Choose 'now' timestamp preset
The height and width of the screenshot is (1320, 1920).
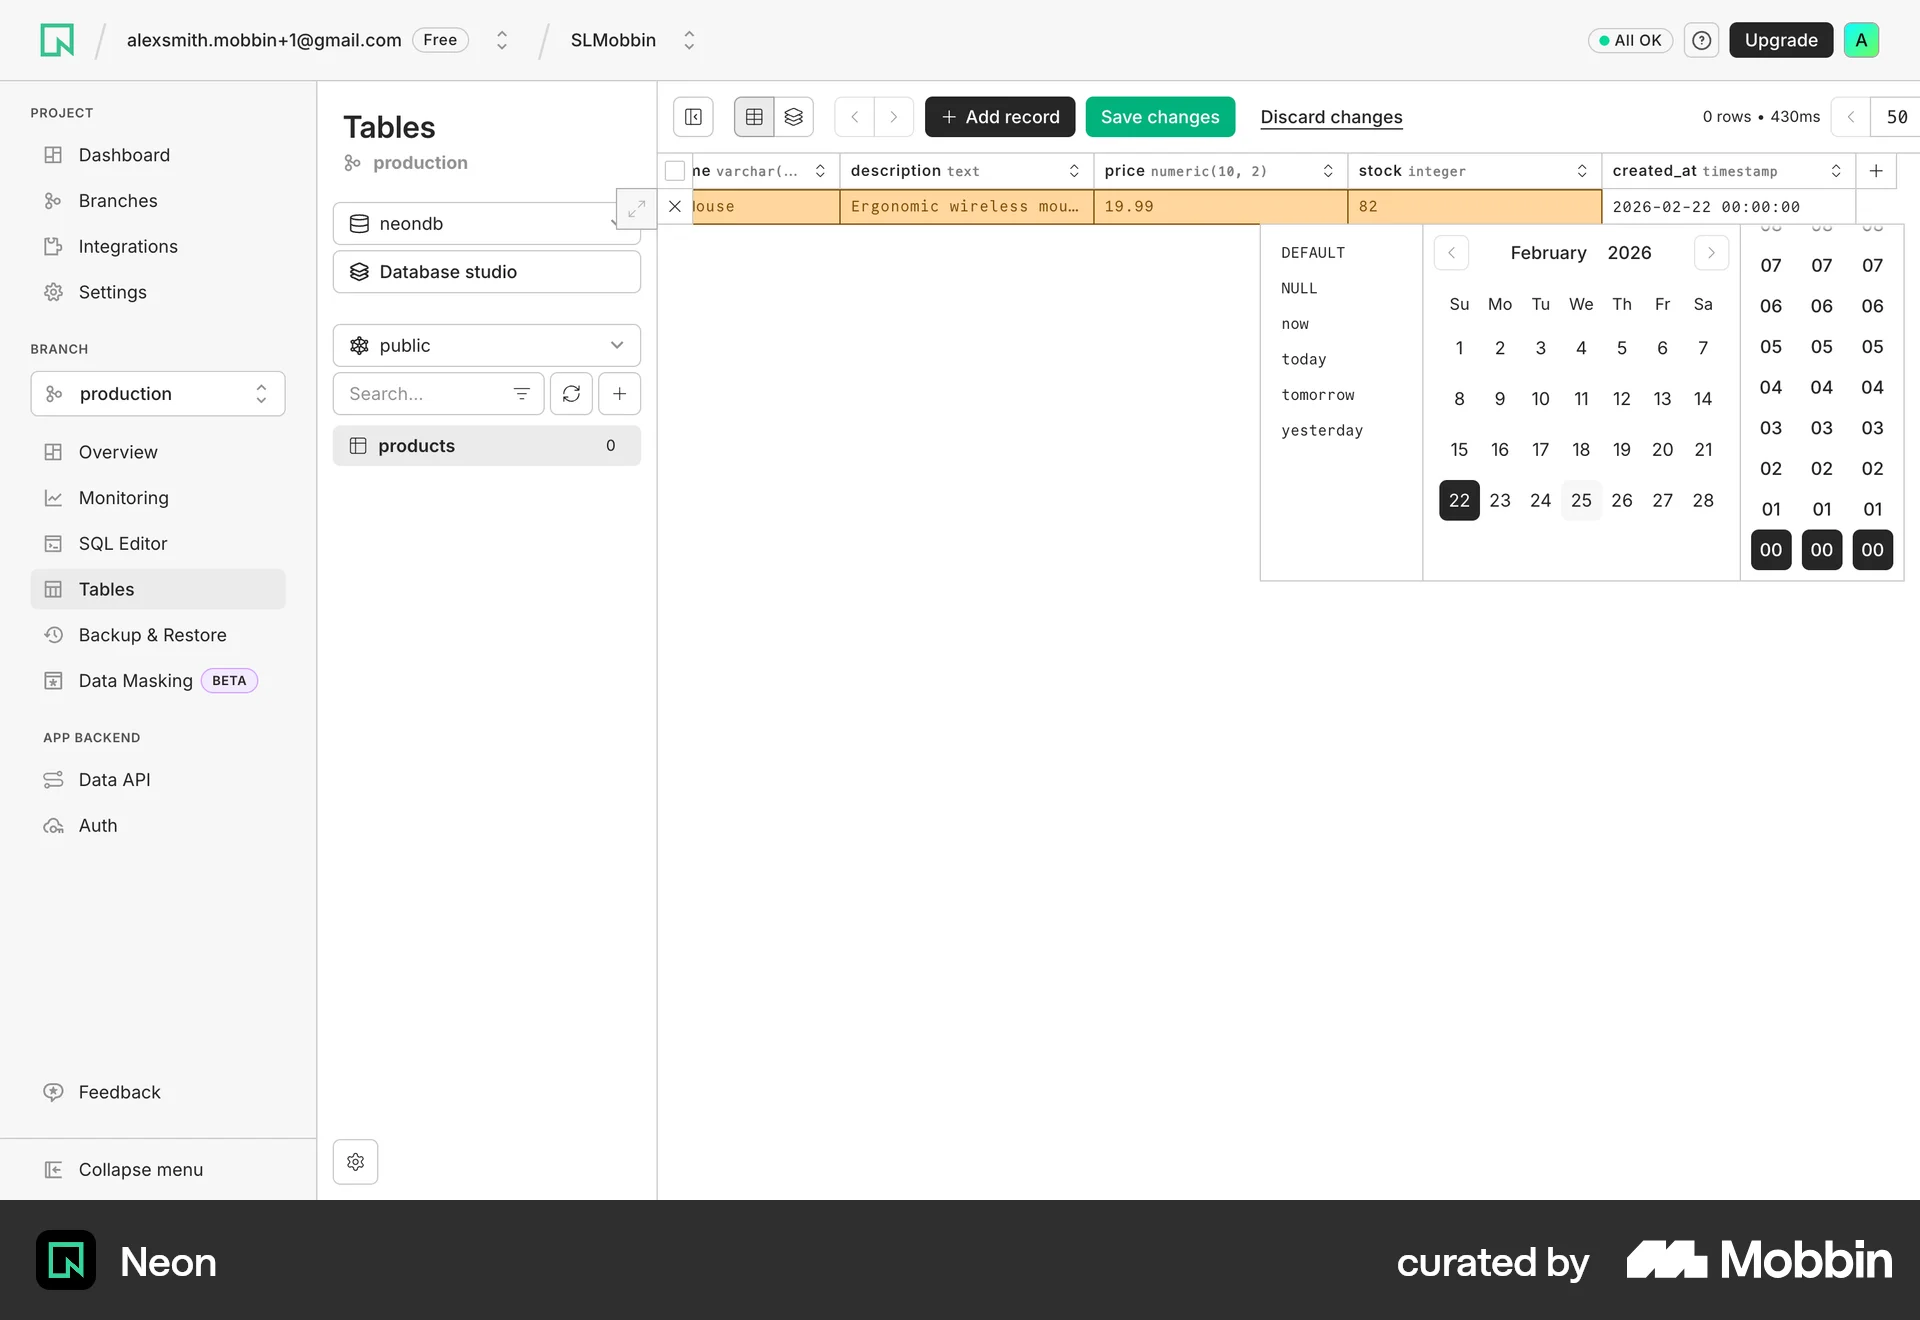(1295, 324)
